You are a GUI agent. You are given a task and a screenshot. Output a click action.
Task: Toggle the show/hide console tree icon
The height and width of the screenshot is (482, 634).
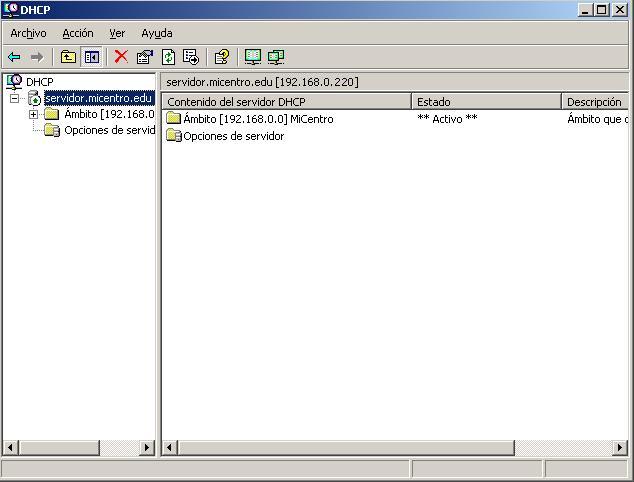coord(91,57)
